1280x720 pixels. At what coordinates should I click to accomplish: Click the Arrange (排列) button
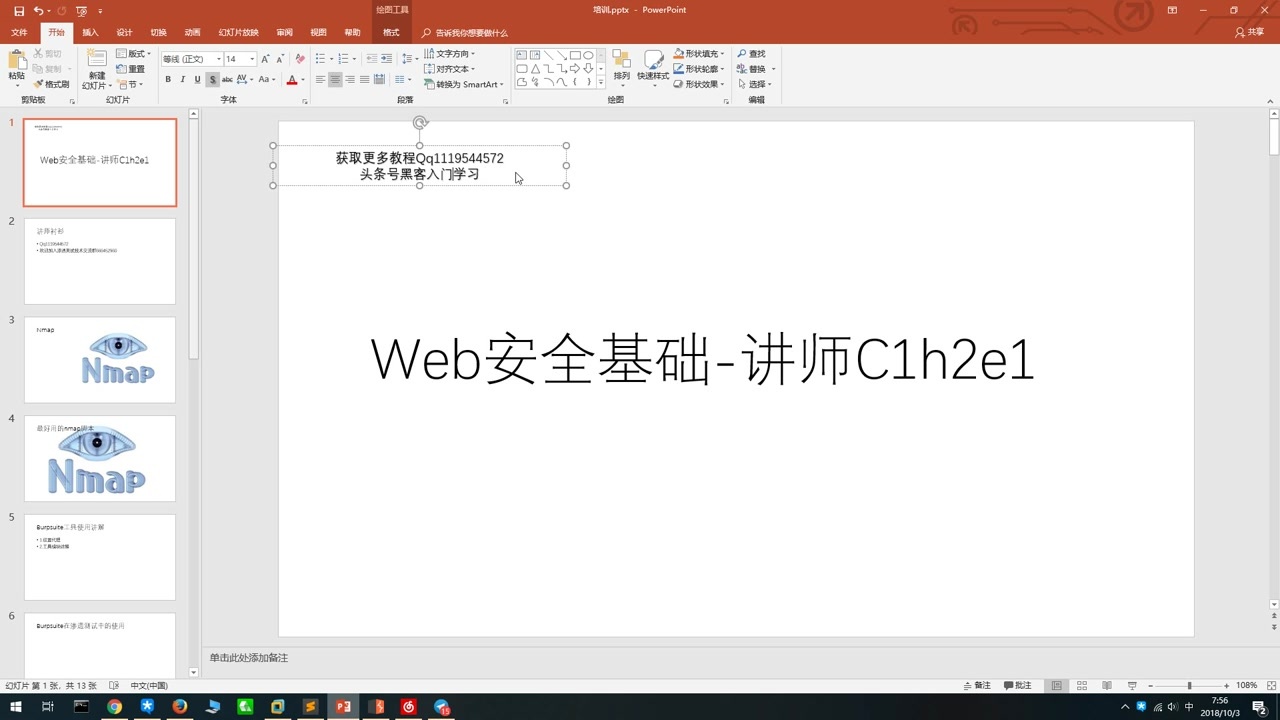(x=621, y=66)
